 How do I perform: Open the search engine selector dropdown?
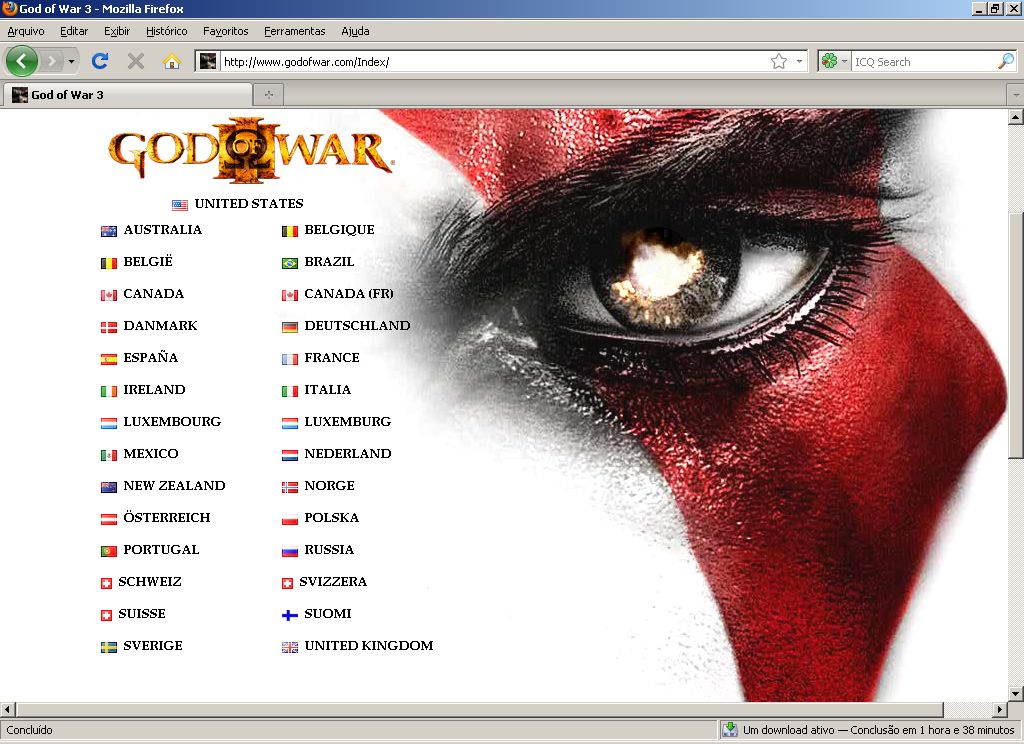[834, 62]
